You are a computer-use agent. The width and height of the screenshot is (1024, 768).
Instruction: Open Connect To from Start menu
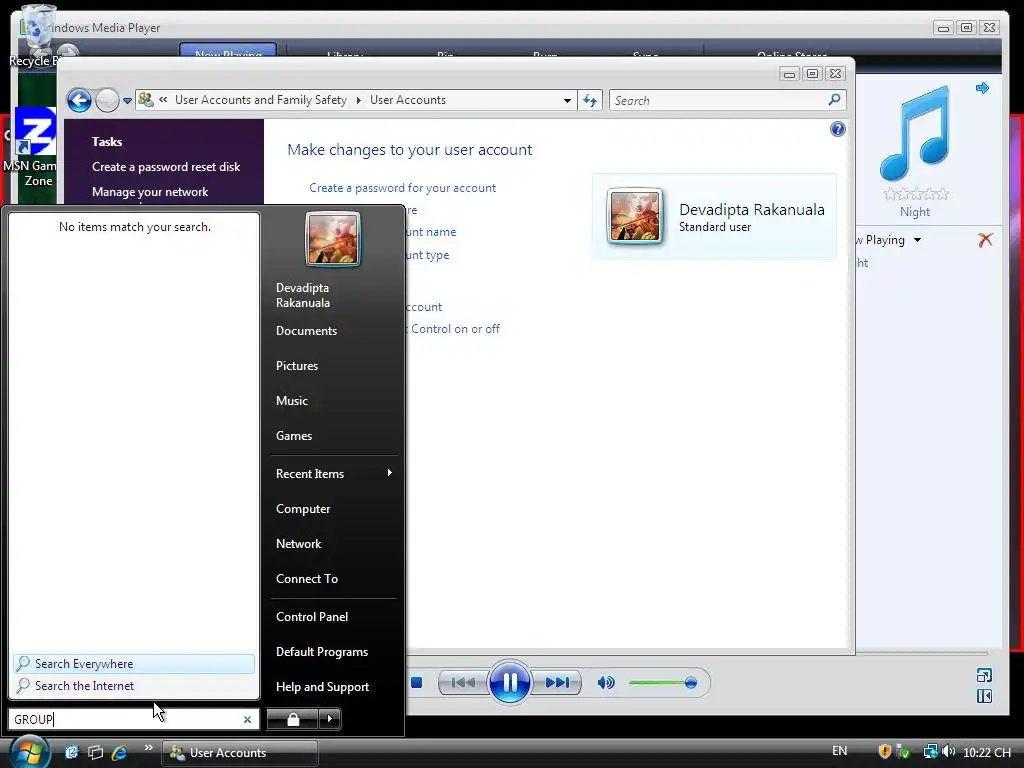307,579
